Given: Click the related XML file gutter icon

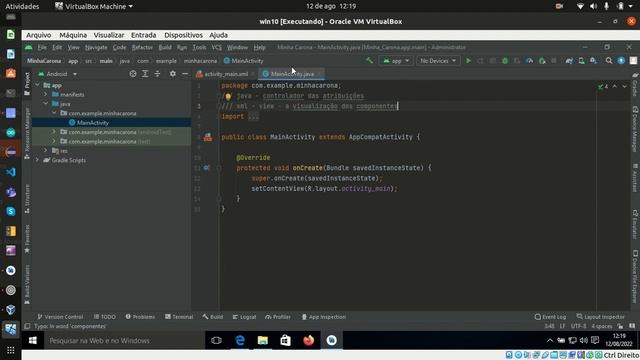Looking at the screenshot, I should pyautogui.click(x=208, y=137).
